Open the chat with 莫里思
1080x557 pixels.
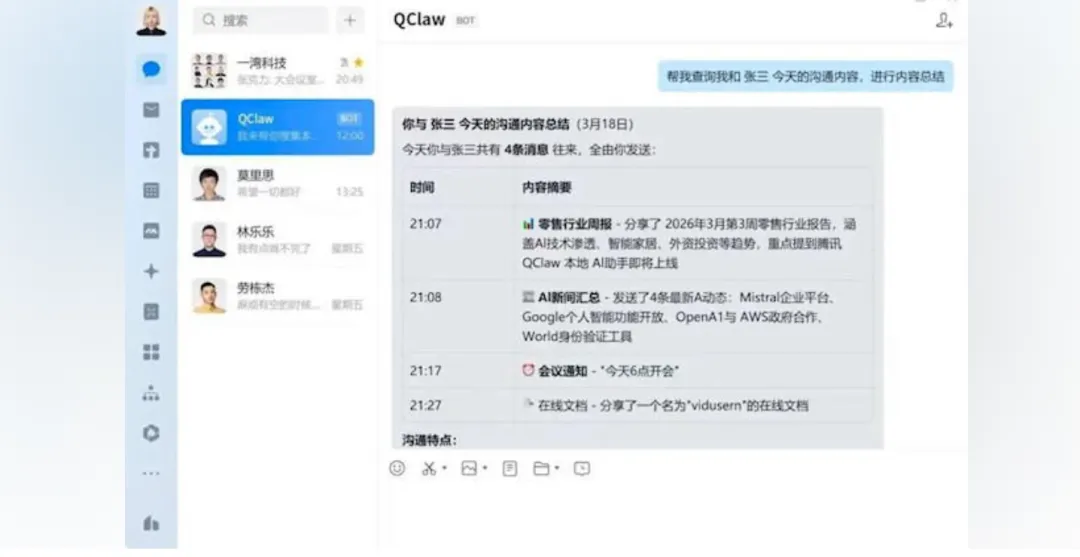[278, 184]
